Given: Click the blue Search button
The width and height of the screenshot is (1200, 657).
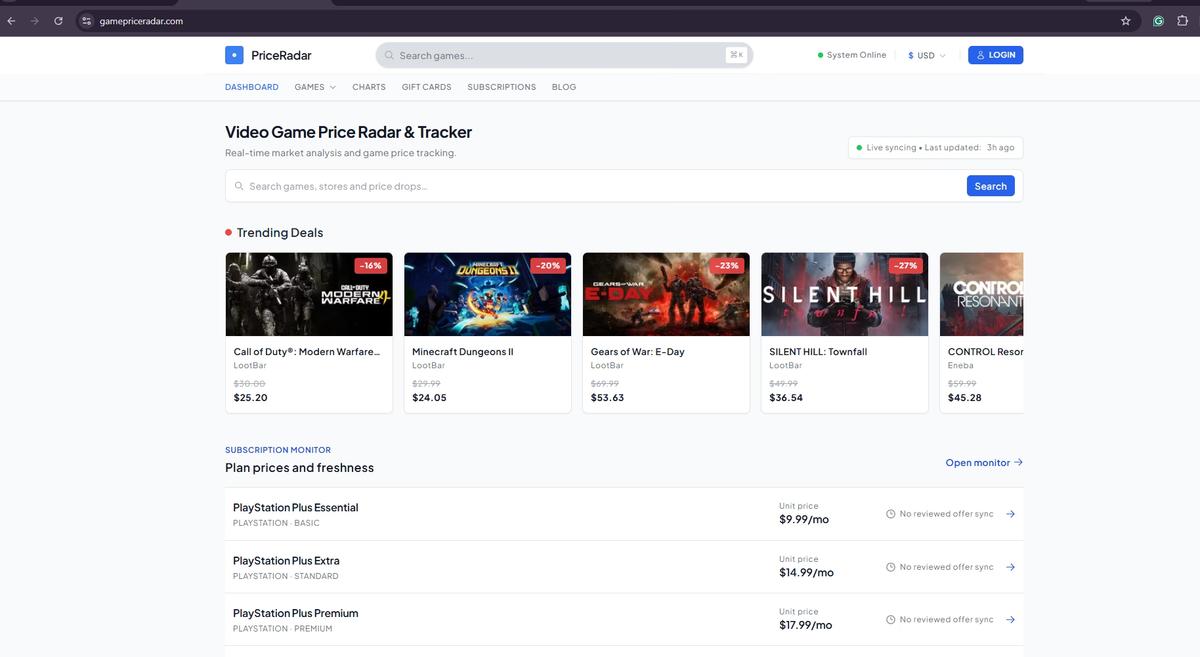Looking at the screenshot, I should [990, 186].
